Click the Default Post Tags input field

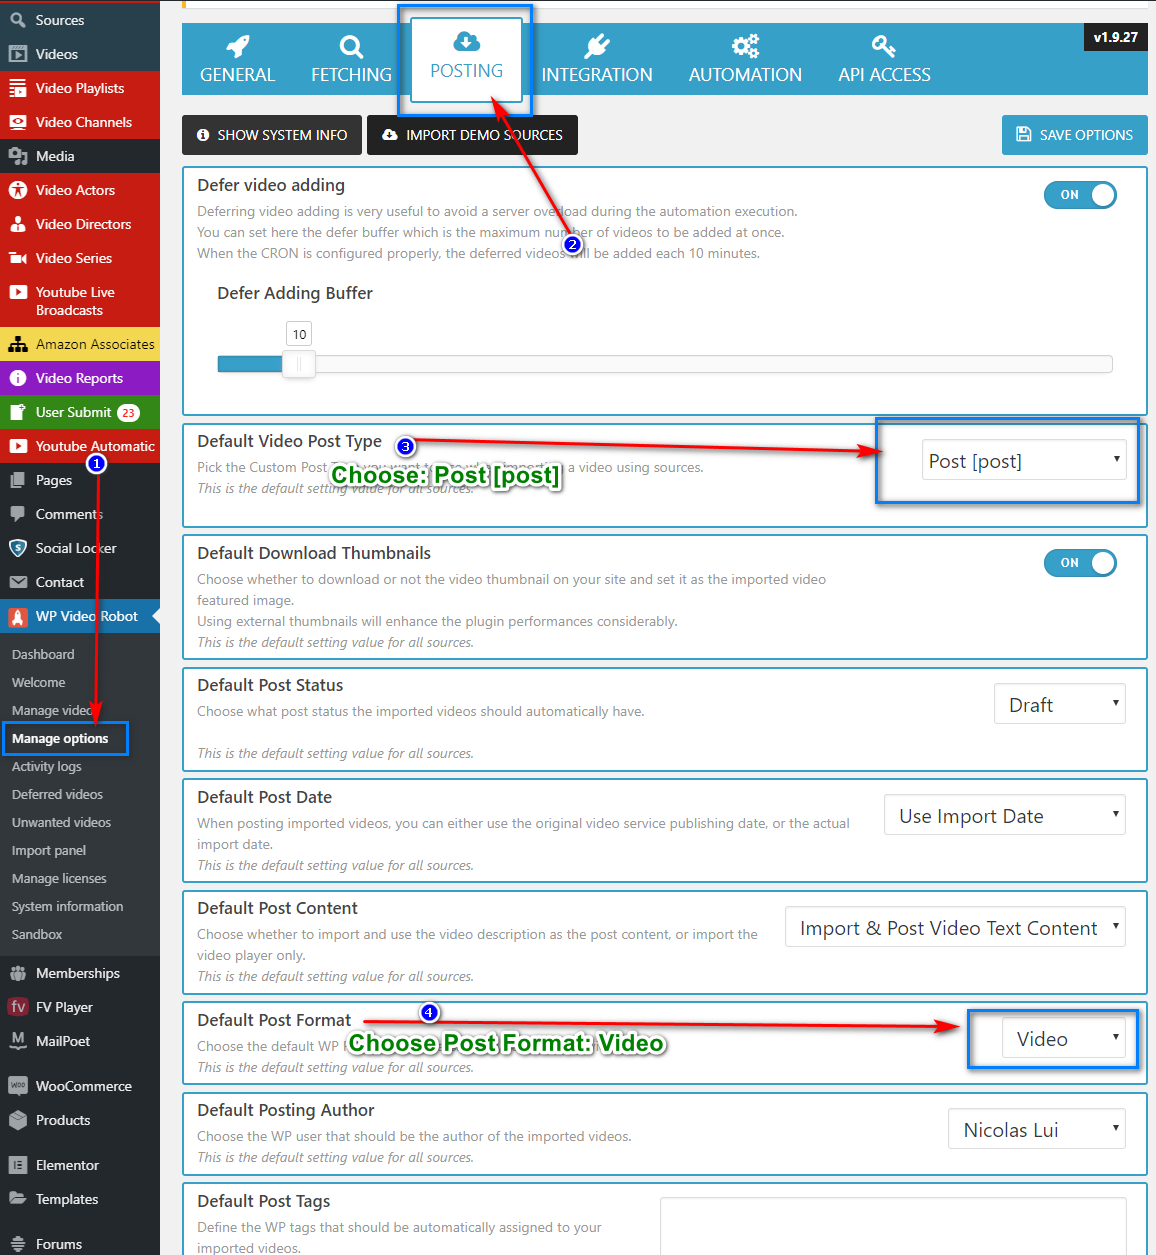click(x=892, y=1226)
